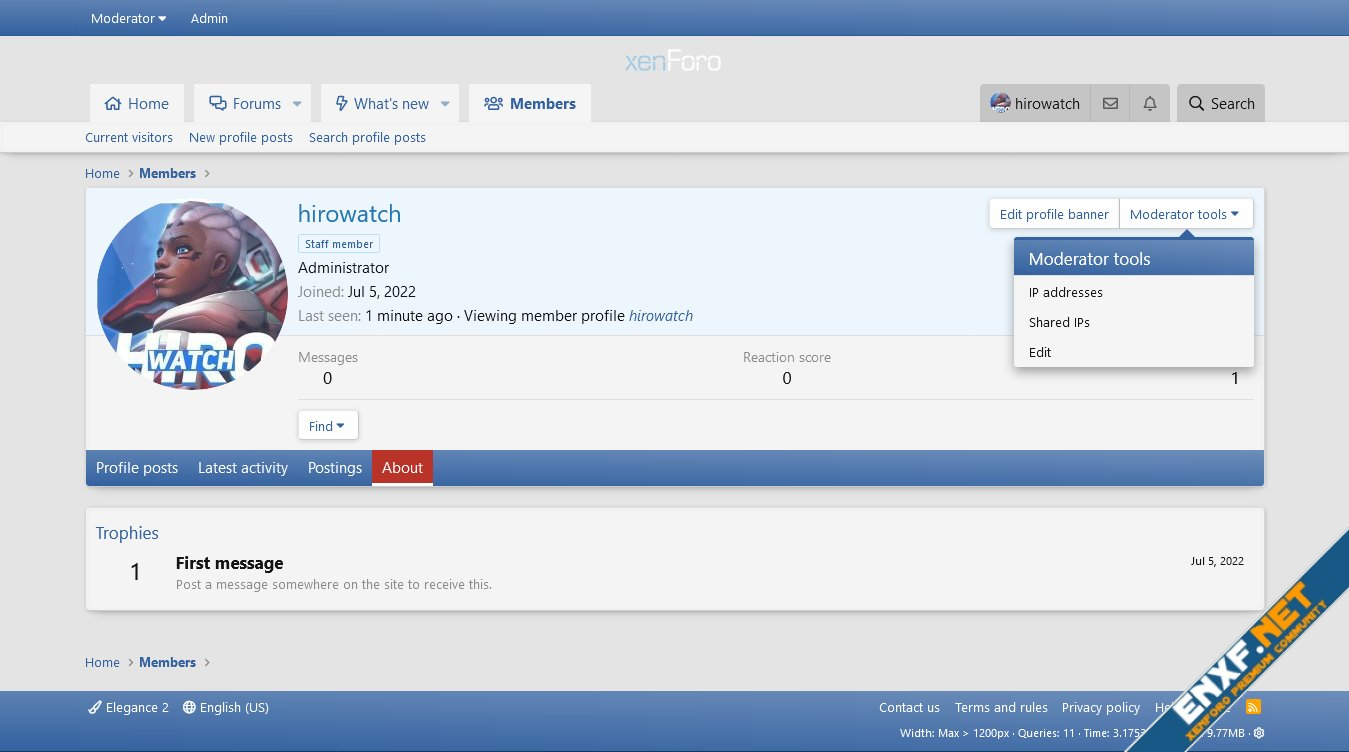Switch to the Latest activity tab
Screen dimensions: 1349x752
242,468
